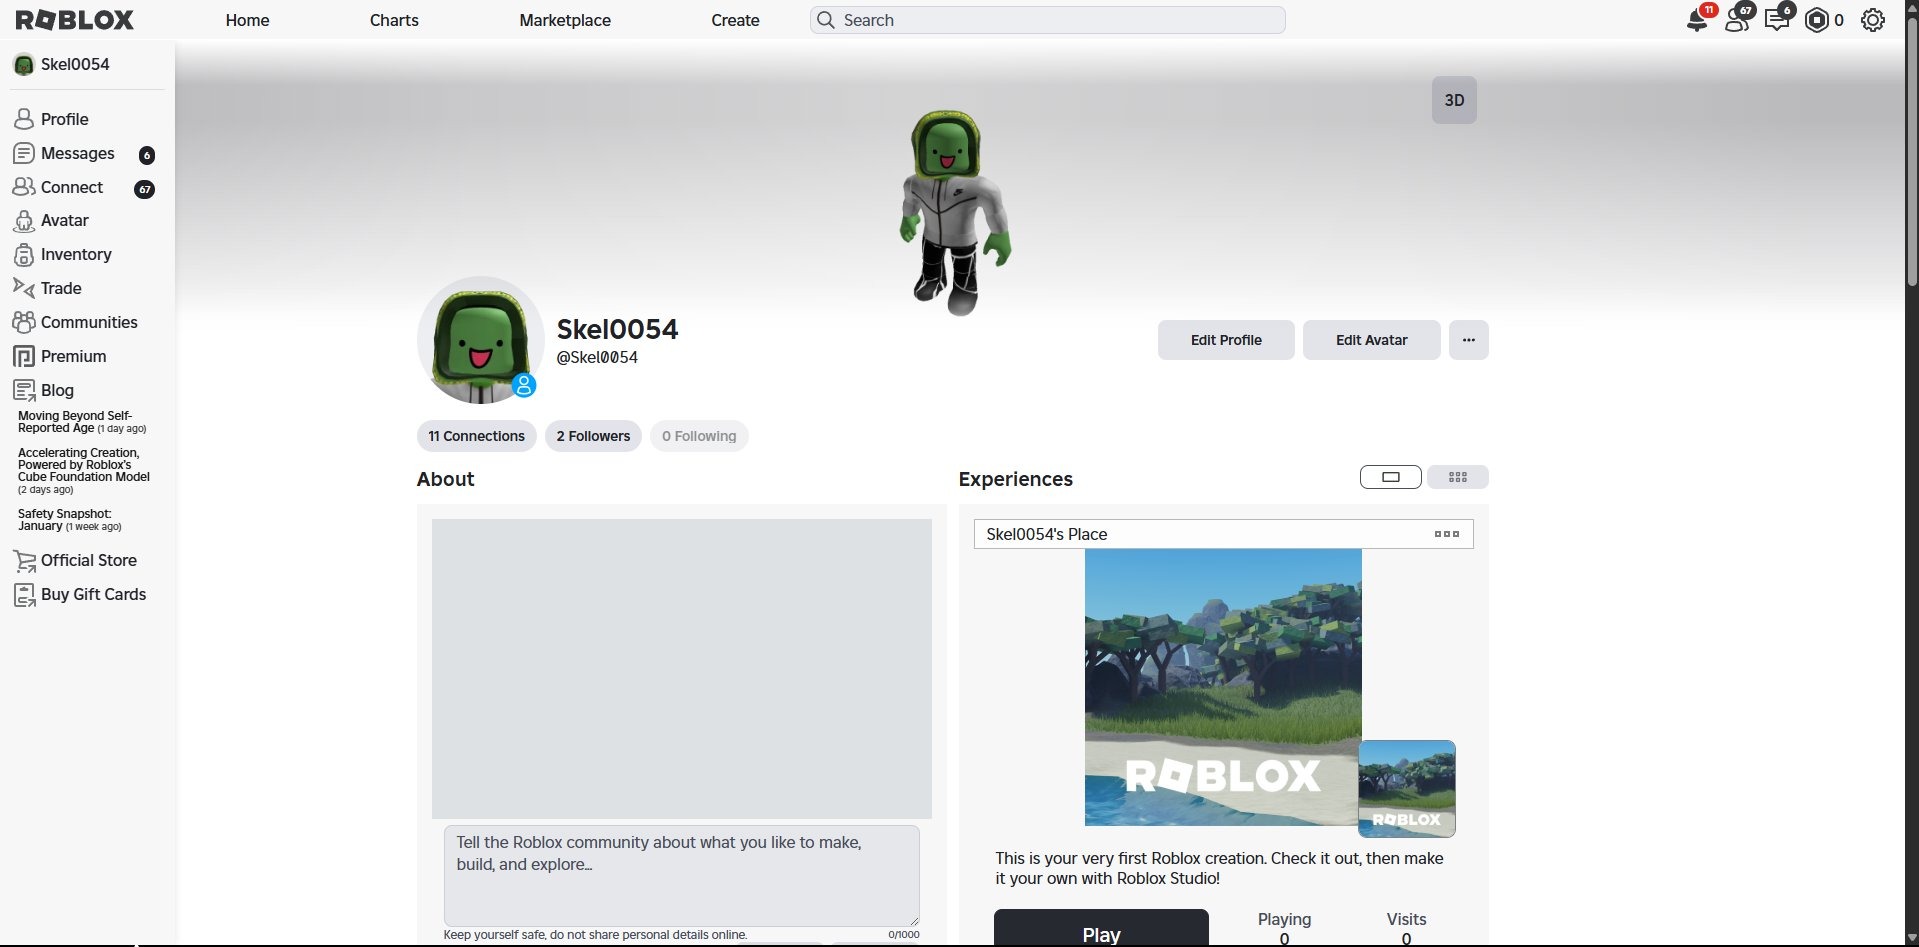
Task: Click the Play button for Skel0054's Place
Action: (1101, 928)
